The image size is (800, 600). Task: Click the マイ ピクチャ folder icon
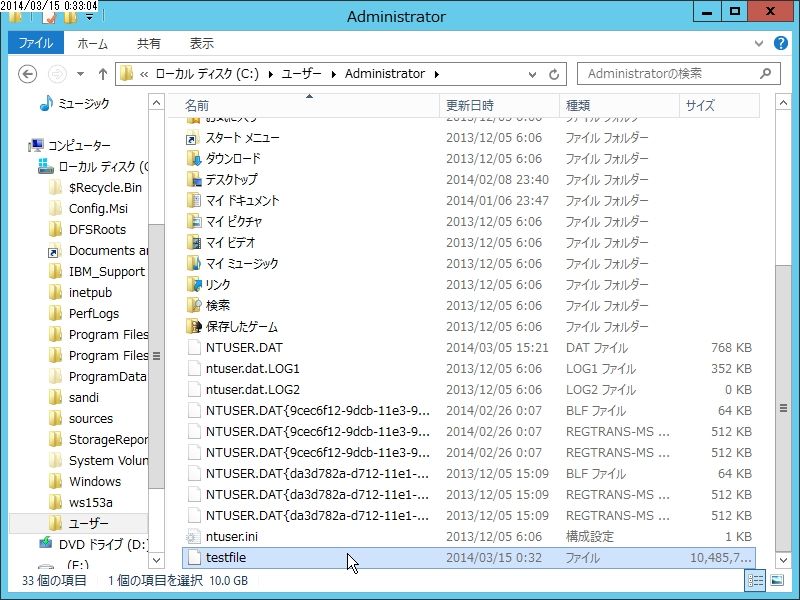click(x=193, y=221)
